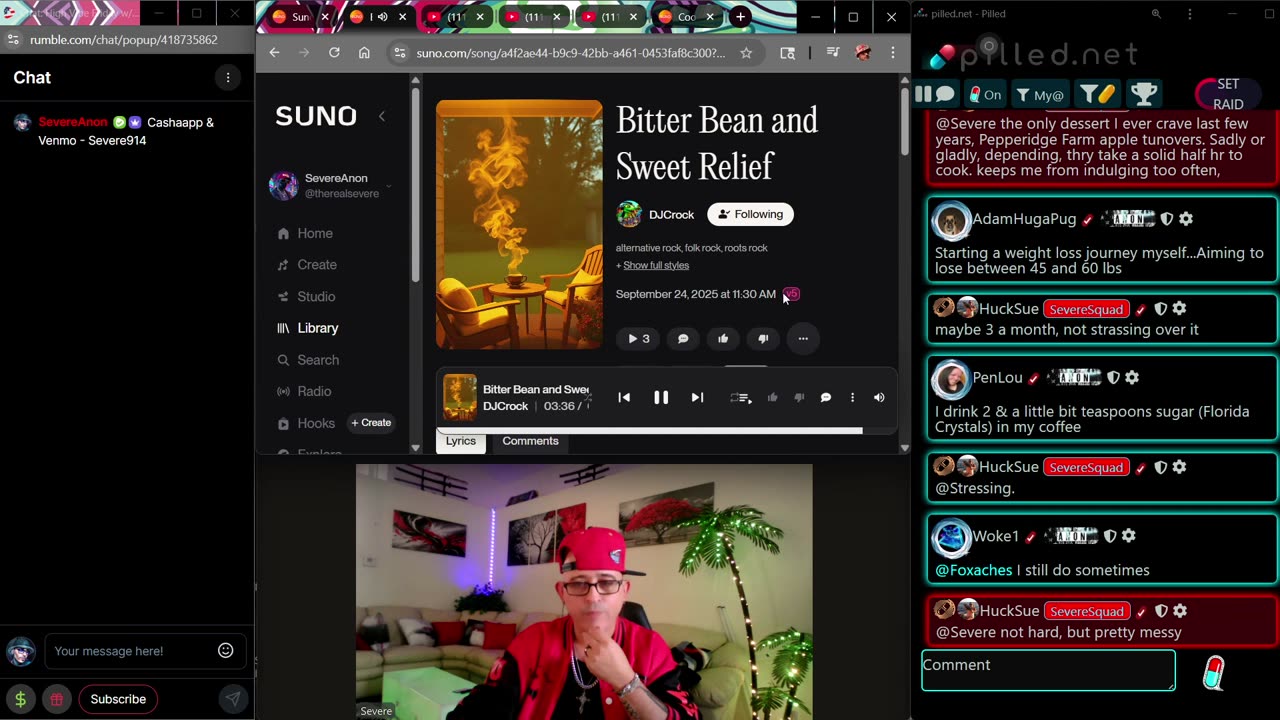Open emoji picker in Rumble chat
Viewport: 1280px width, 720px height.
pos(226,651)
